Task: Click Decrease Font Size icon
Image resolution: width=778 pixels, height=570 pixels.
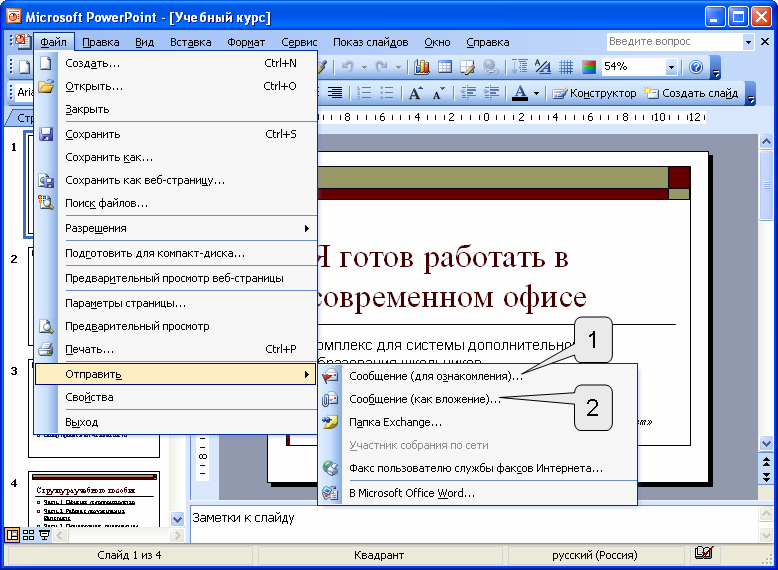Action: [438, 93]
